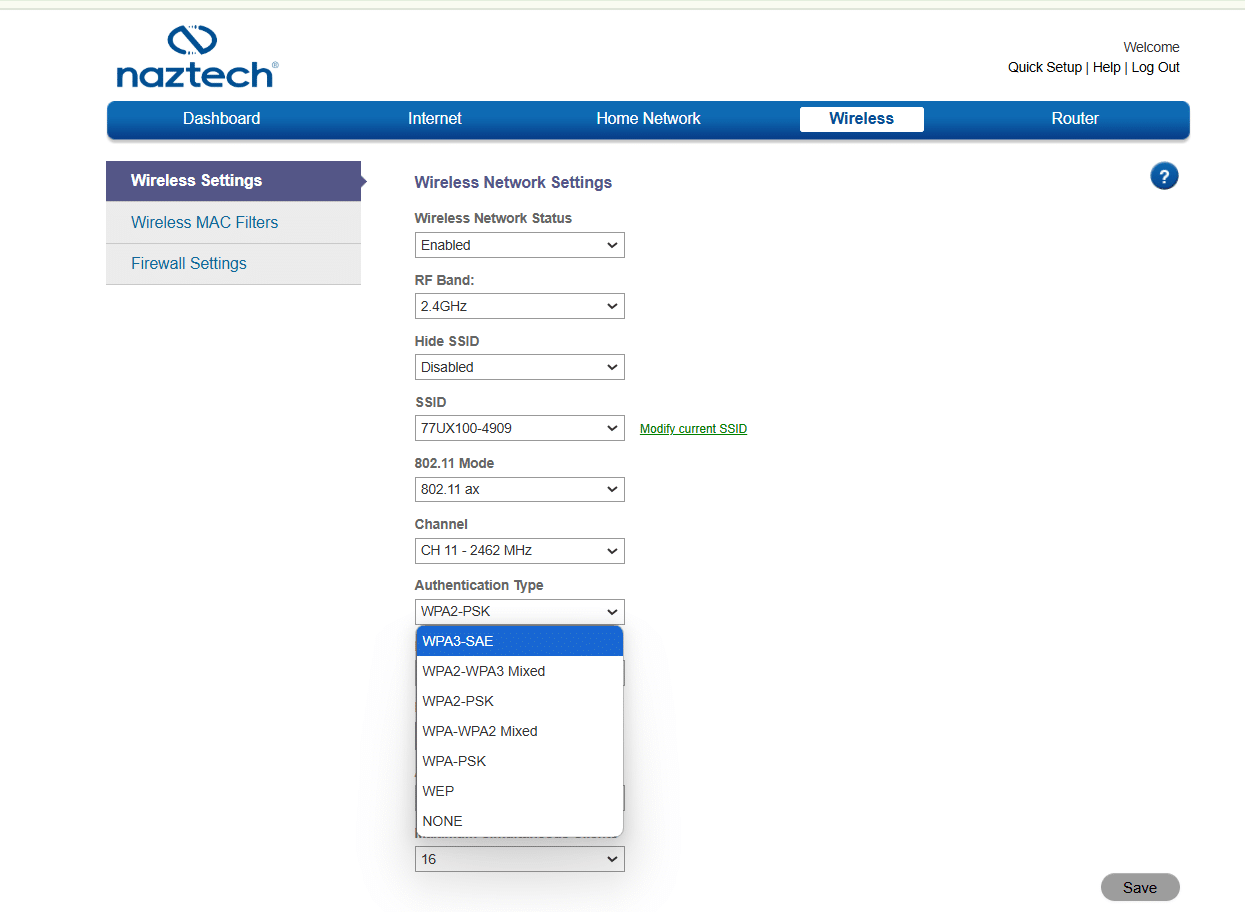Image resolution: width=1245 pixels, height=912 pixels.
Task: Expand the Channel dropdown
Action: [519, 550]
